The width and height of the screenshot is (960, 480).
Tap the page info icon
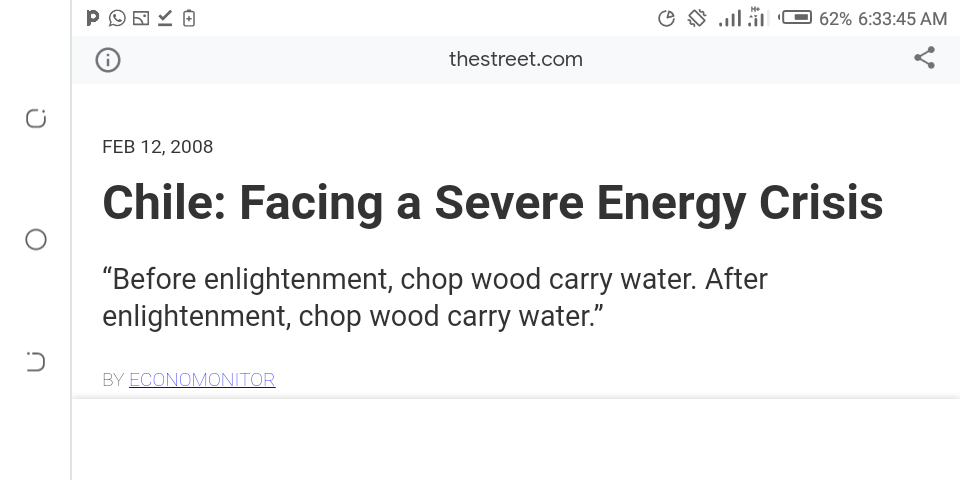pyautogui.click(x=108, y=60)
